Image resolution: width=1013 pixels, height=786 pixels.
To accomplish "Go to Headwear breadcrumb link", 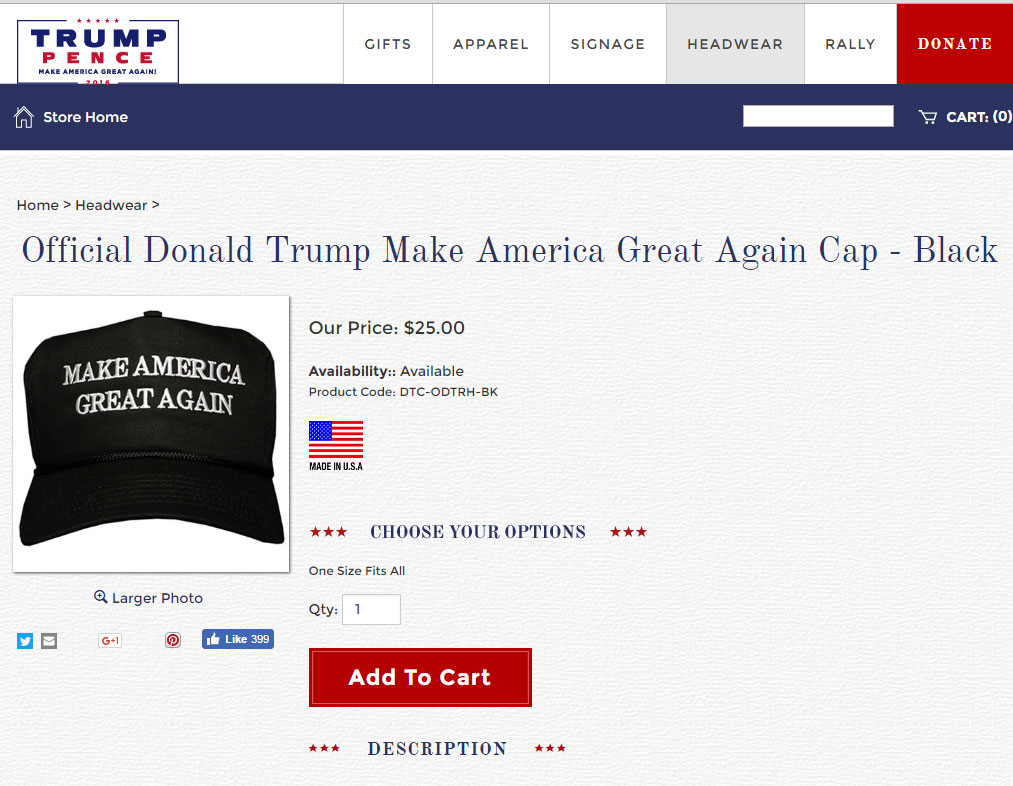I will 111,205.
